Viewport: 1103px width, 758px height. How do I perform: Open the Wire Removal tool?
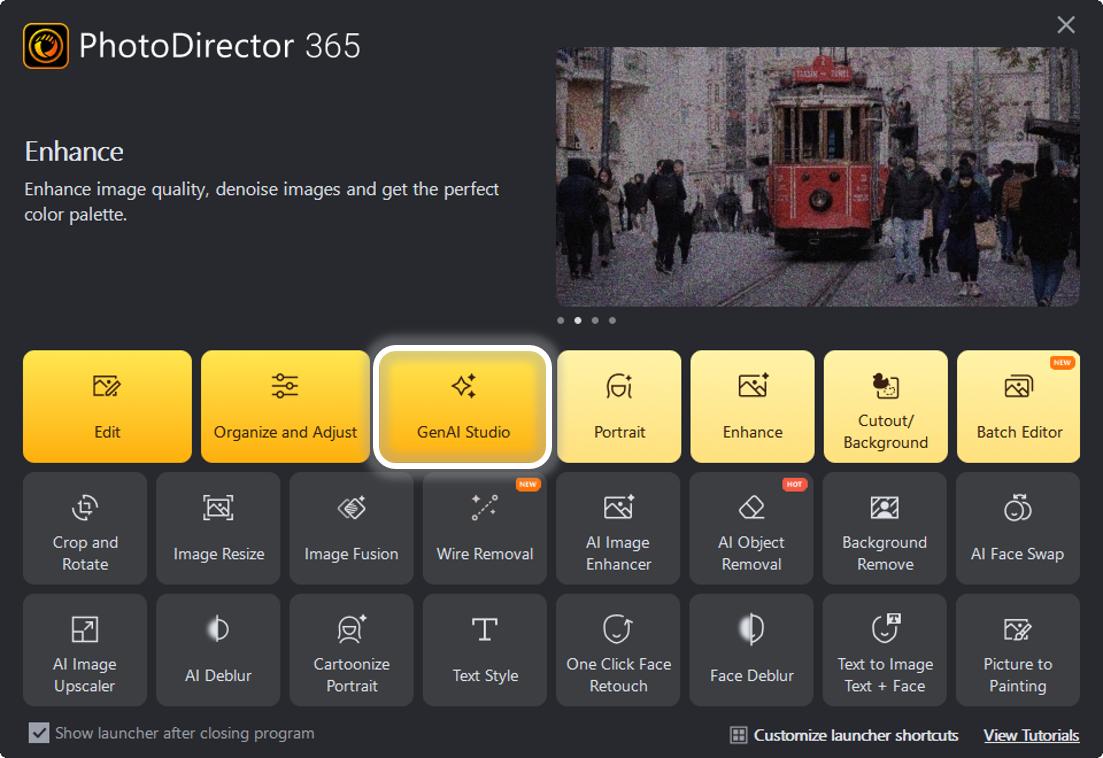click(485, 528)
